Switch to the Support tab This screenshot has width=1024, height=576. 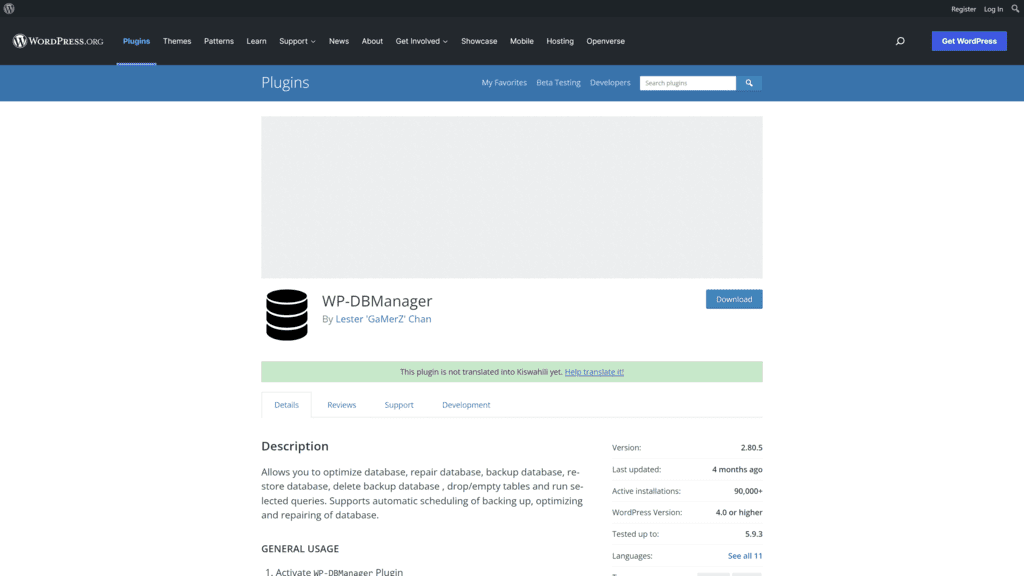[x=399, y=405]
